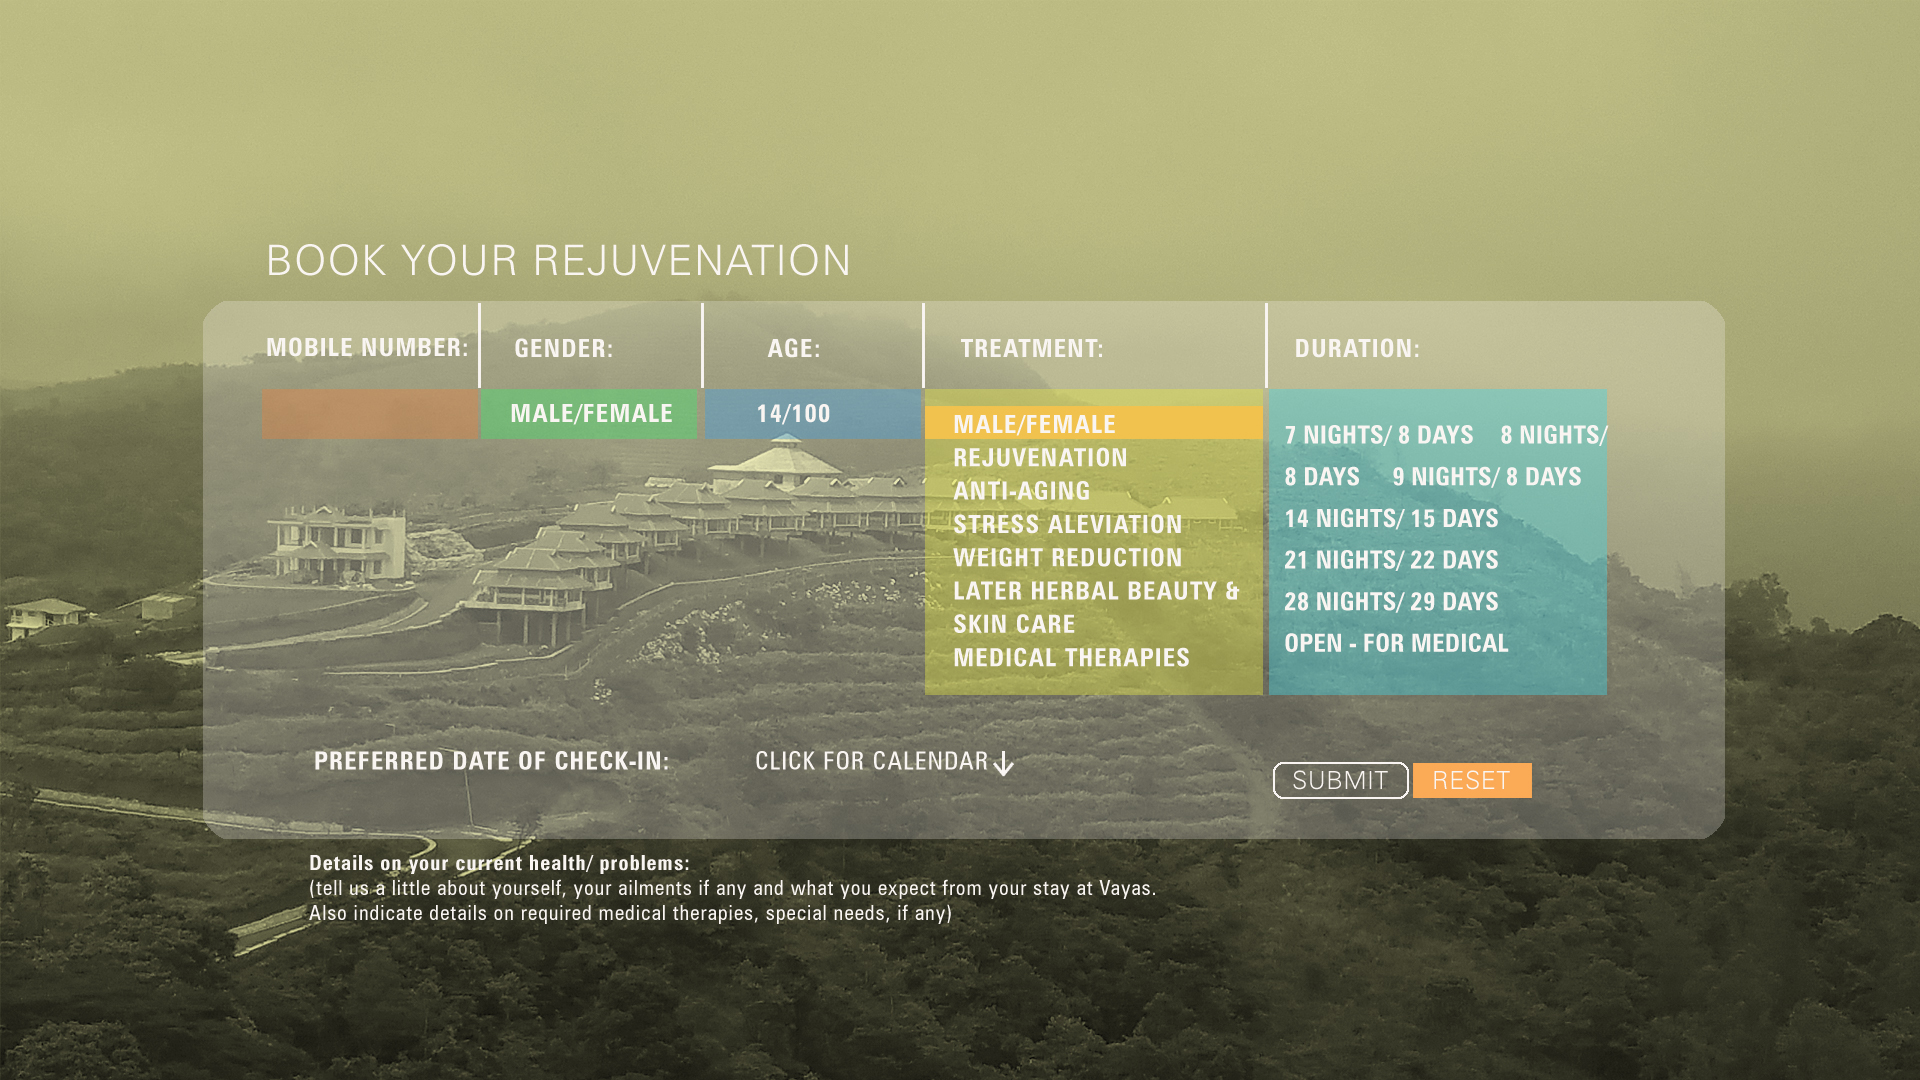This screenshot has width=1920, height=1080.
Task: Select 7 Nights/ 8 Days duration
Action: click(x=1379, y=435)
